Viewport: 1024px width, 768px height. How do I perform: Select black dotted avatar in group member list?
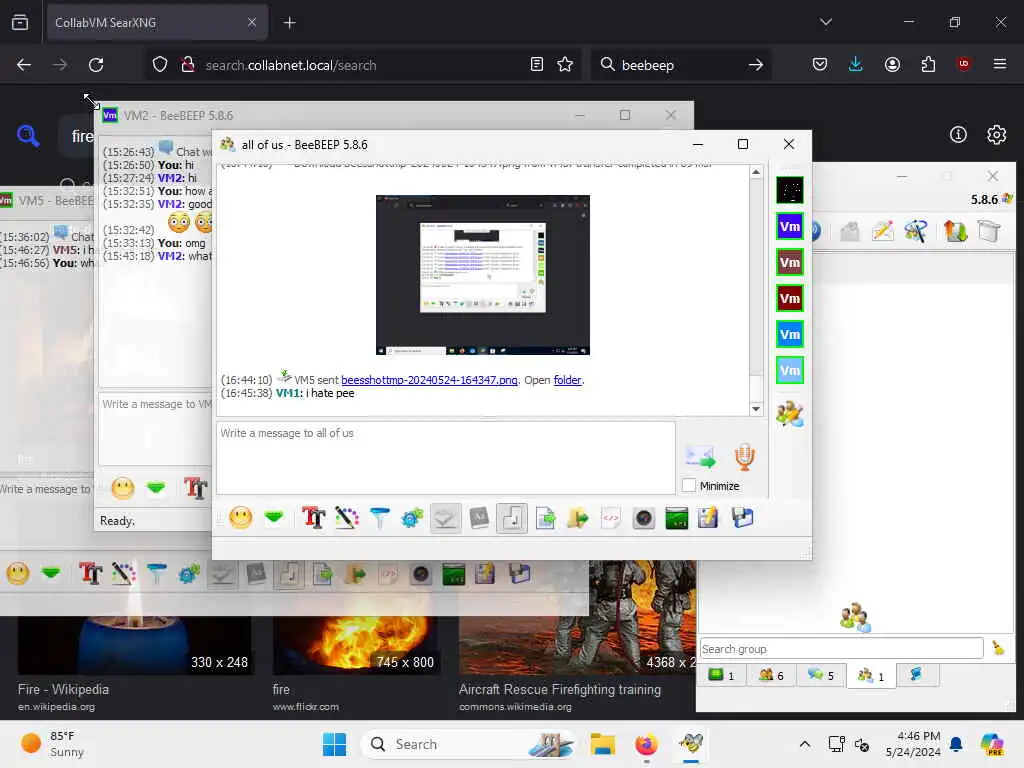point(790,191)
